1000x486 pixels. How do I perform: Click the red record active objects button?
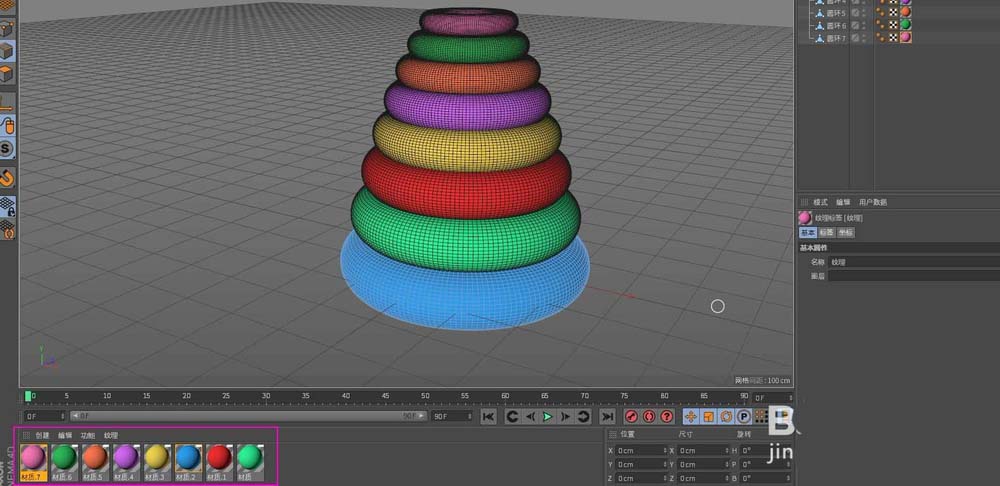[x=631, y=416]
